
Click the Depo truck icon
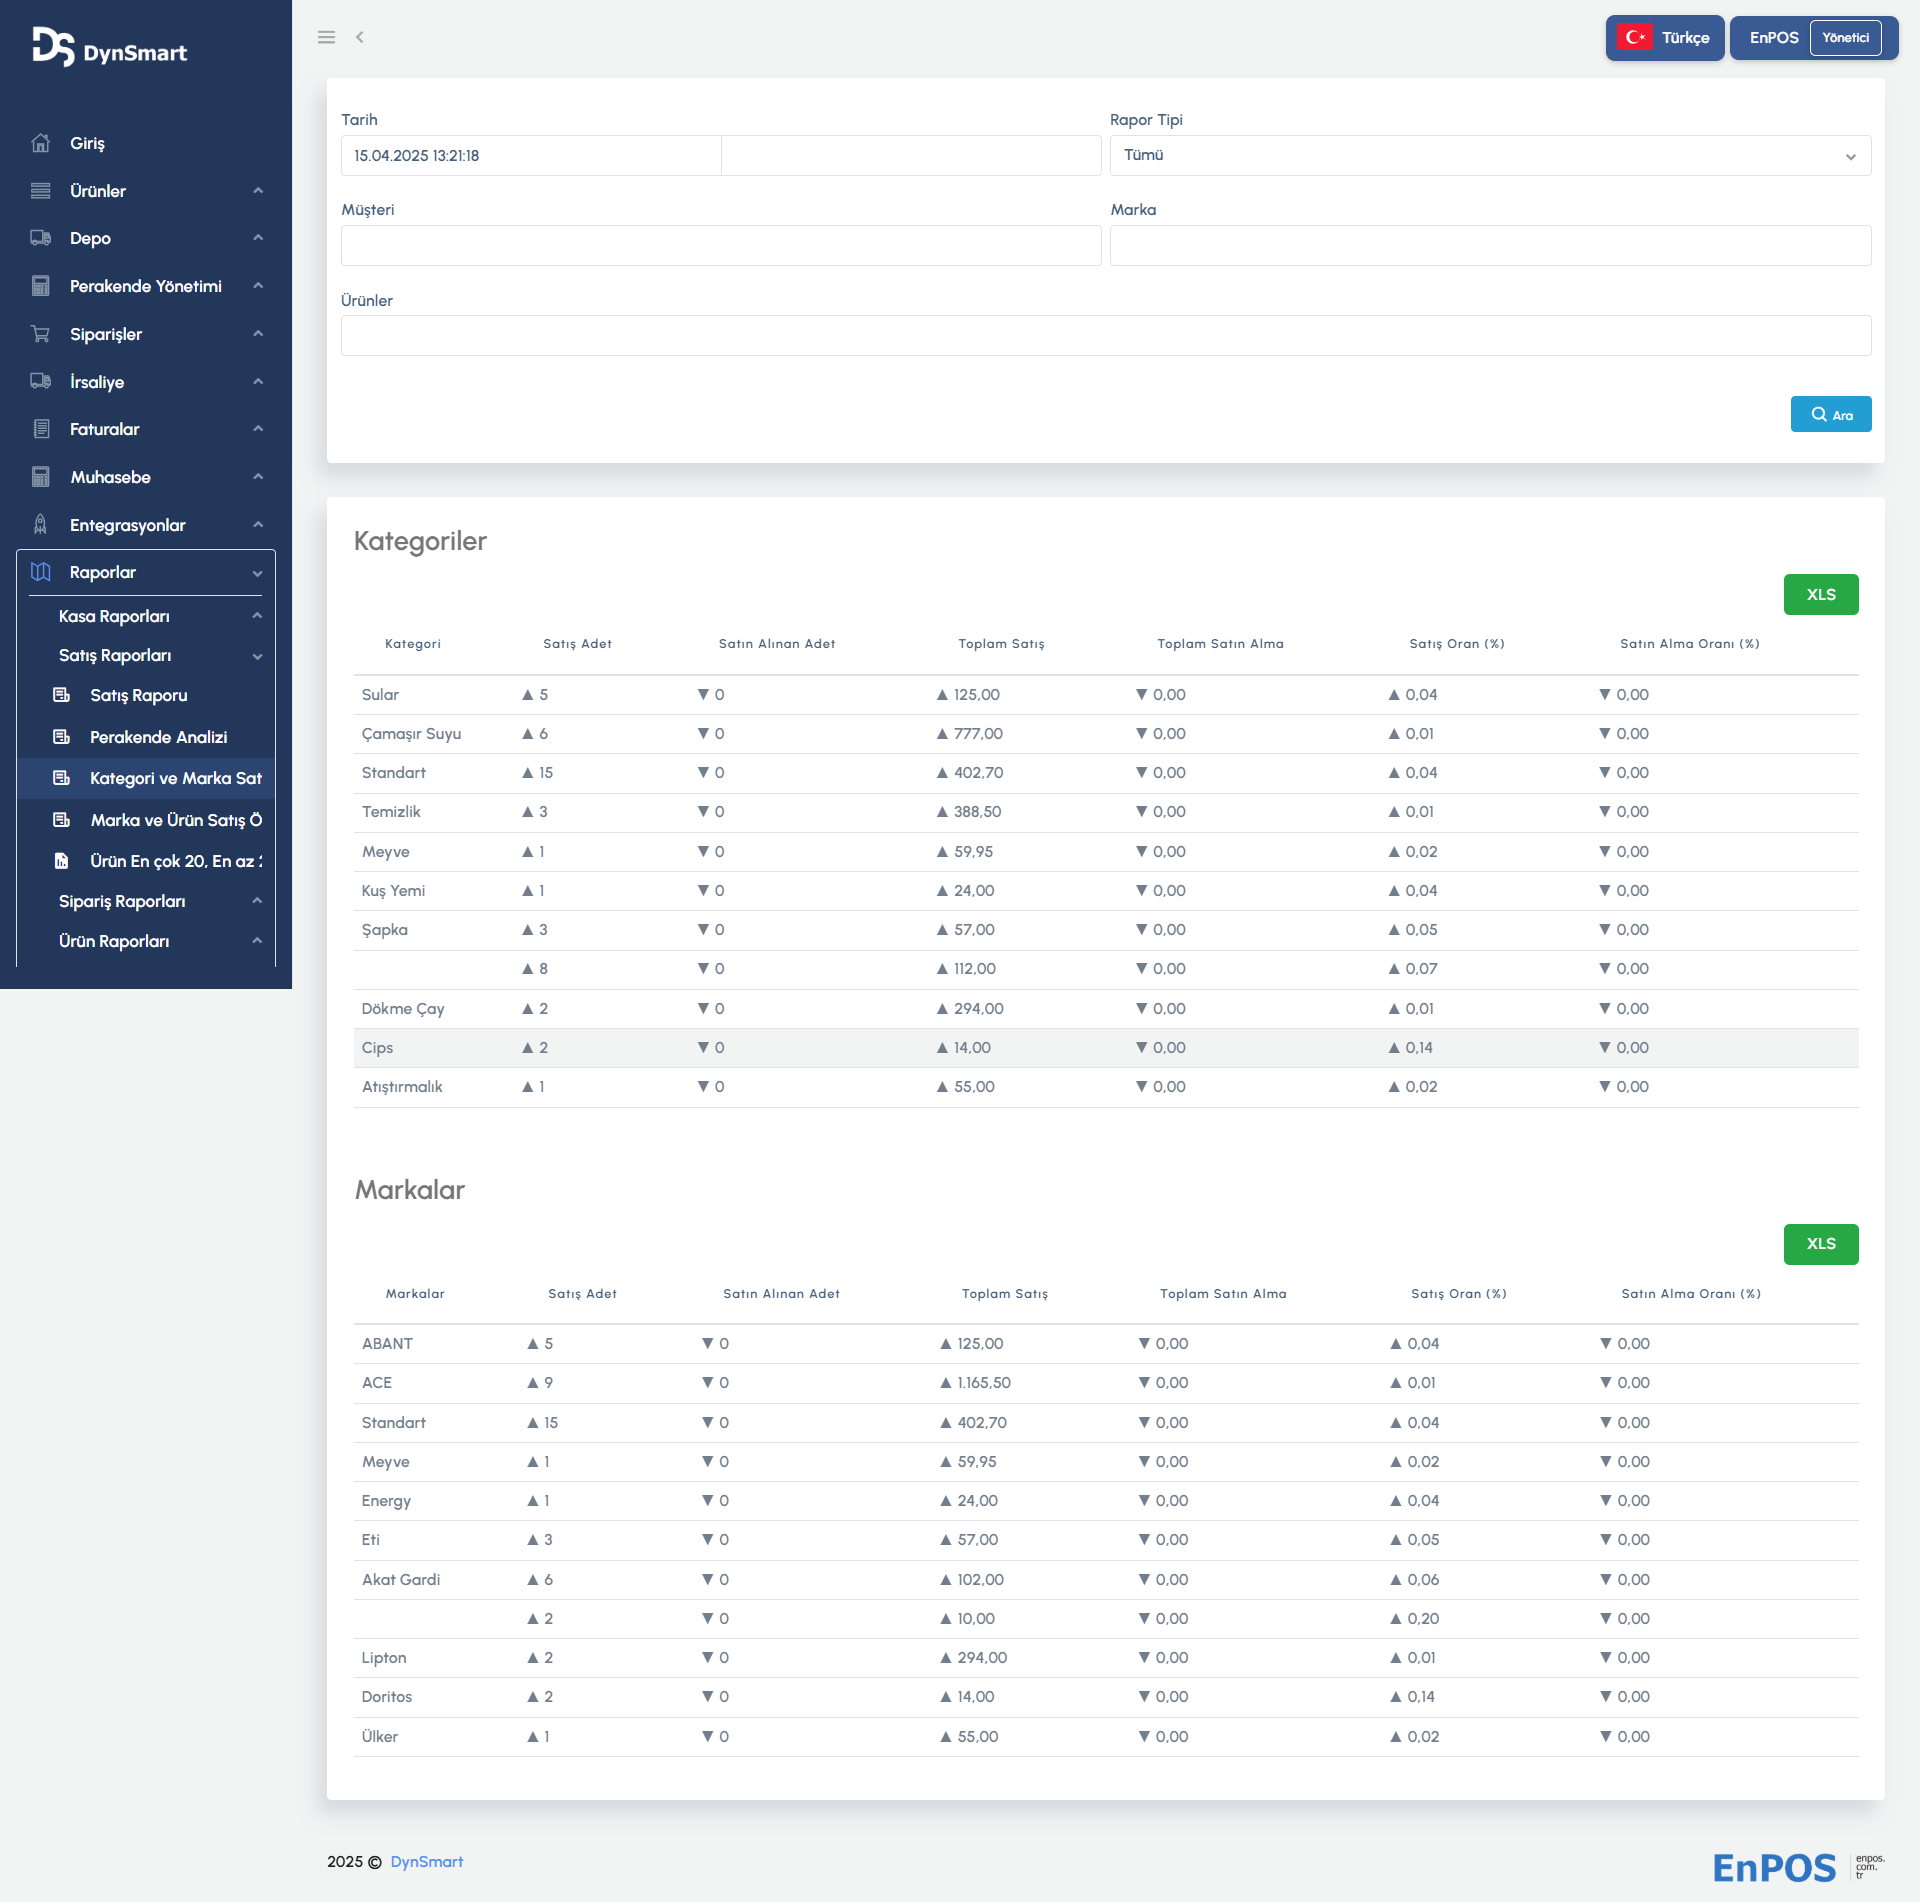(40, 238)
